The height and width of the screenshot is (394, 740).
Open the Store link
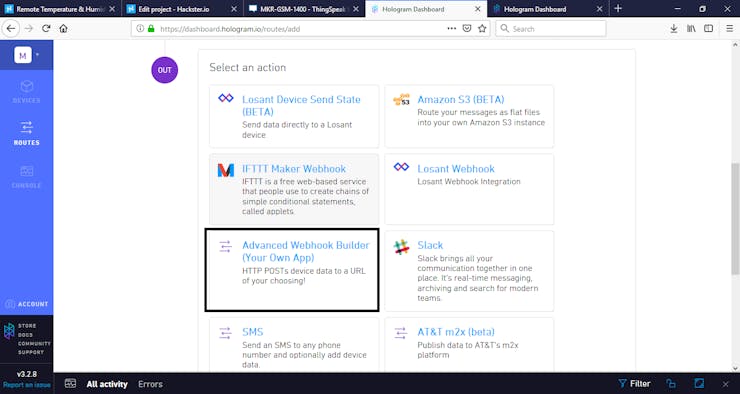(x=27, y=326)
